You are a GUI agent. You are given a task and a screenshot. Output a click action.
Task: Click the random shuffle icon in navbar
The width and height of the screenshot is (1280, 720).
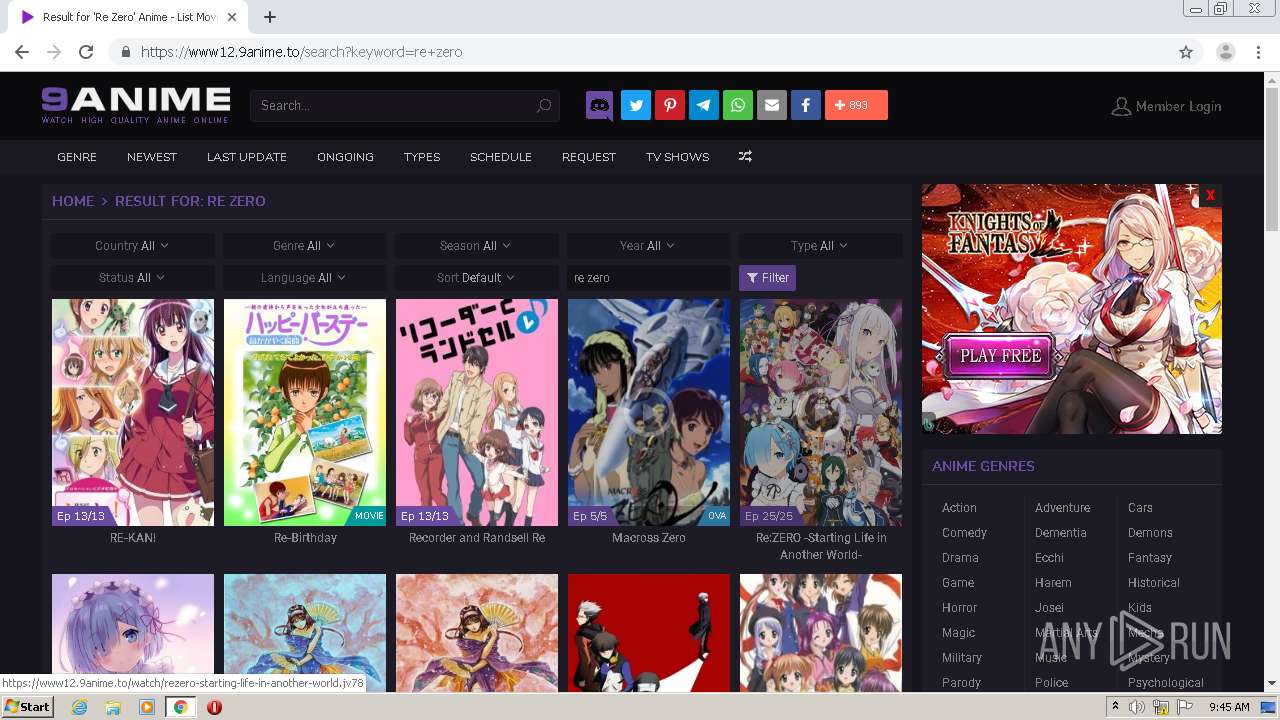click(745, 157)
